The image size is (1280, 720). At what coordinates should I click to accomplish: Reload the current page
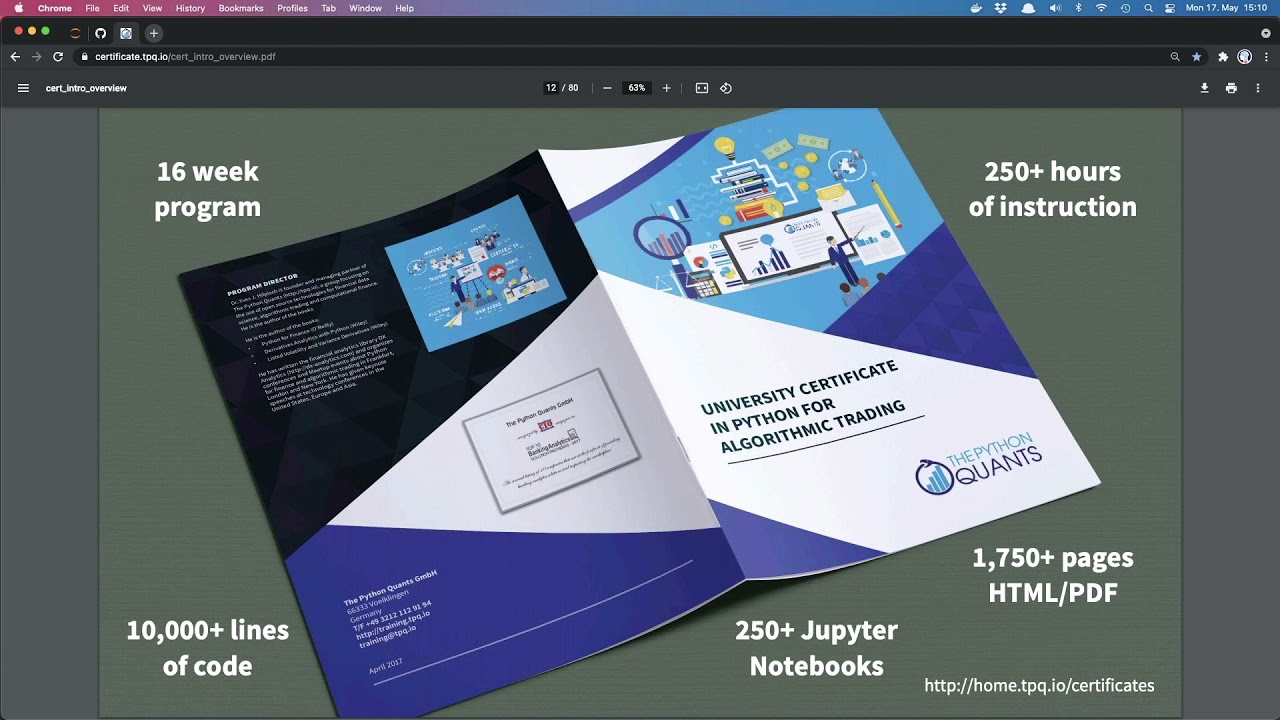point(58,57)
